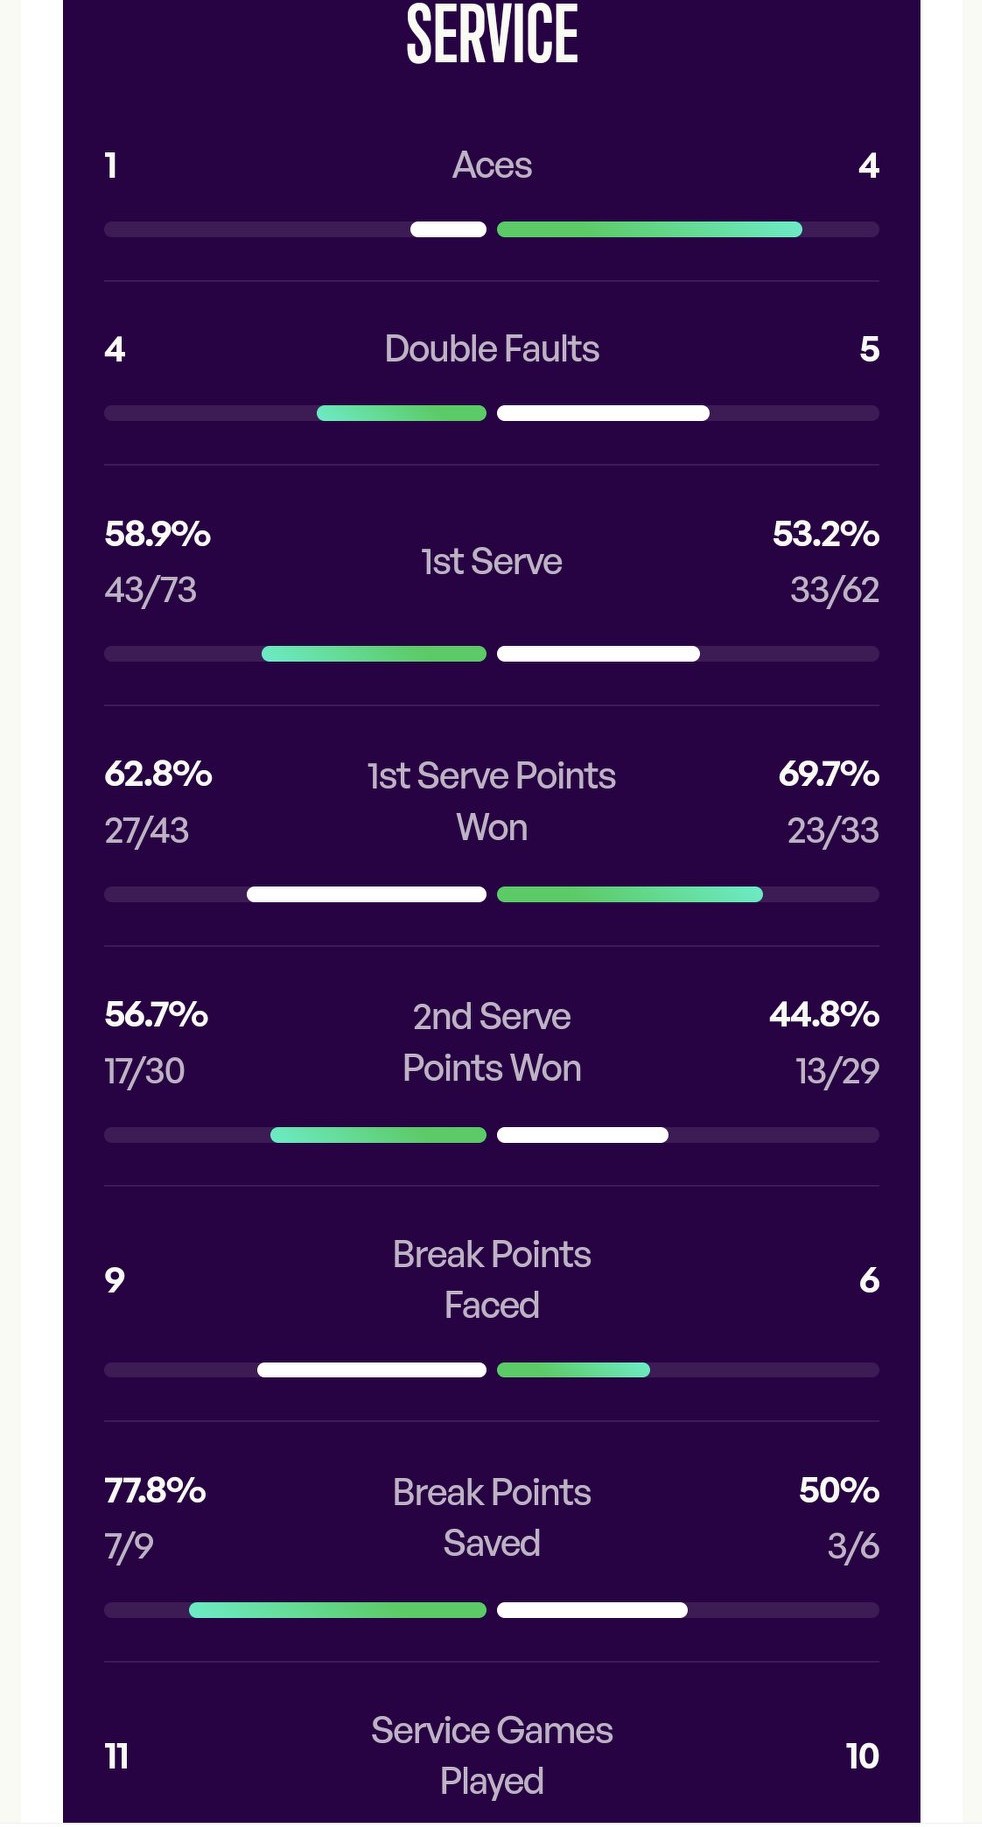Click the SERVICE section heading
This screenshot has height=1827, width=982.
tap(491, 35)
